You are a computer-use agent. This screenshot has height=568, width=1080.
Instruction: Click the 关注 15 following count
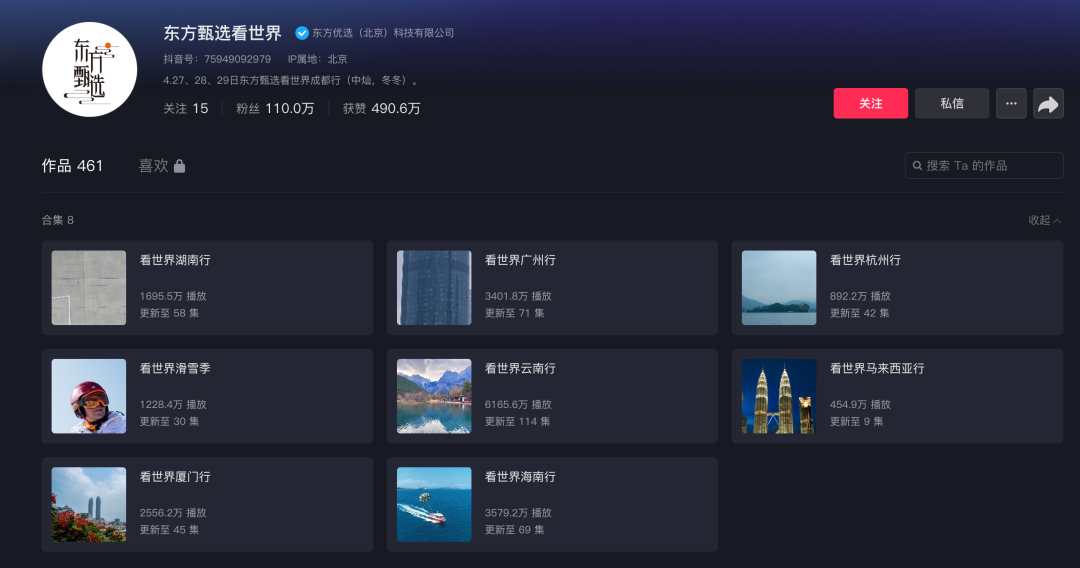[185, 109]
